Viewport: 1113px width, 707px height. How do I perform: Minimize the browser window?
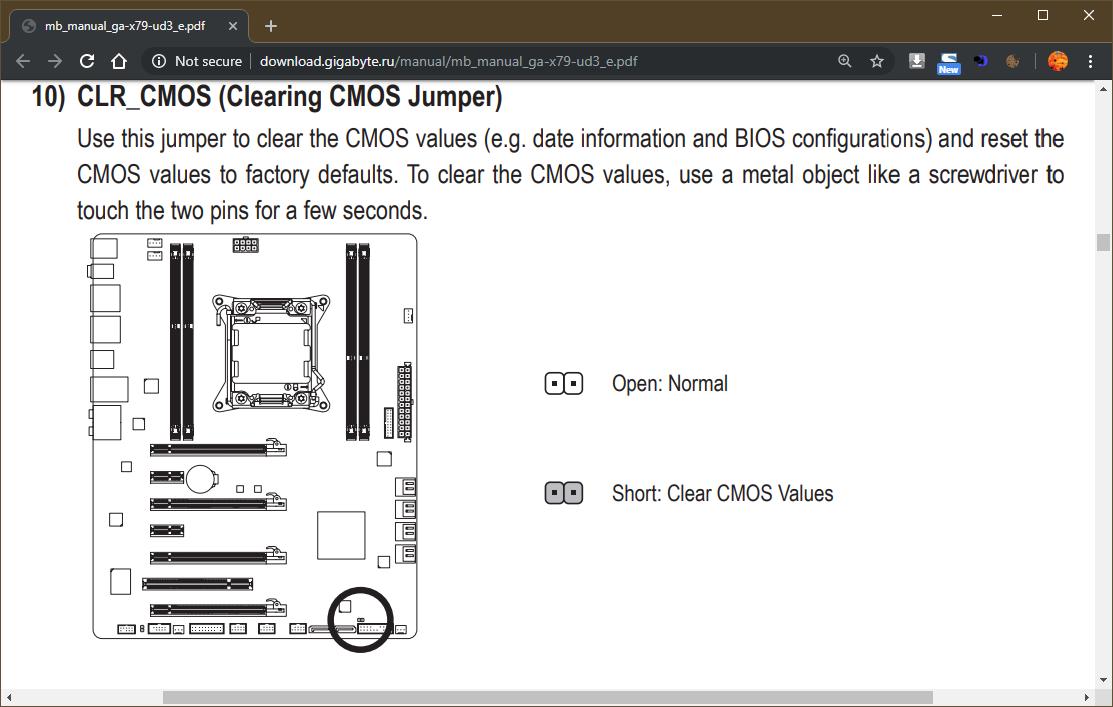point(997,15)
